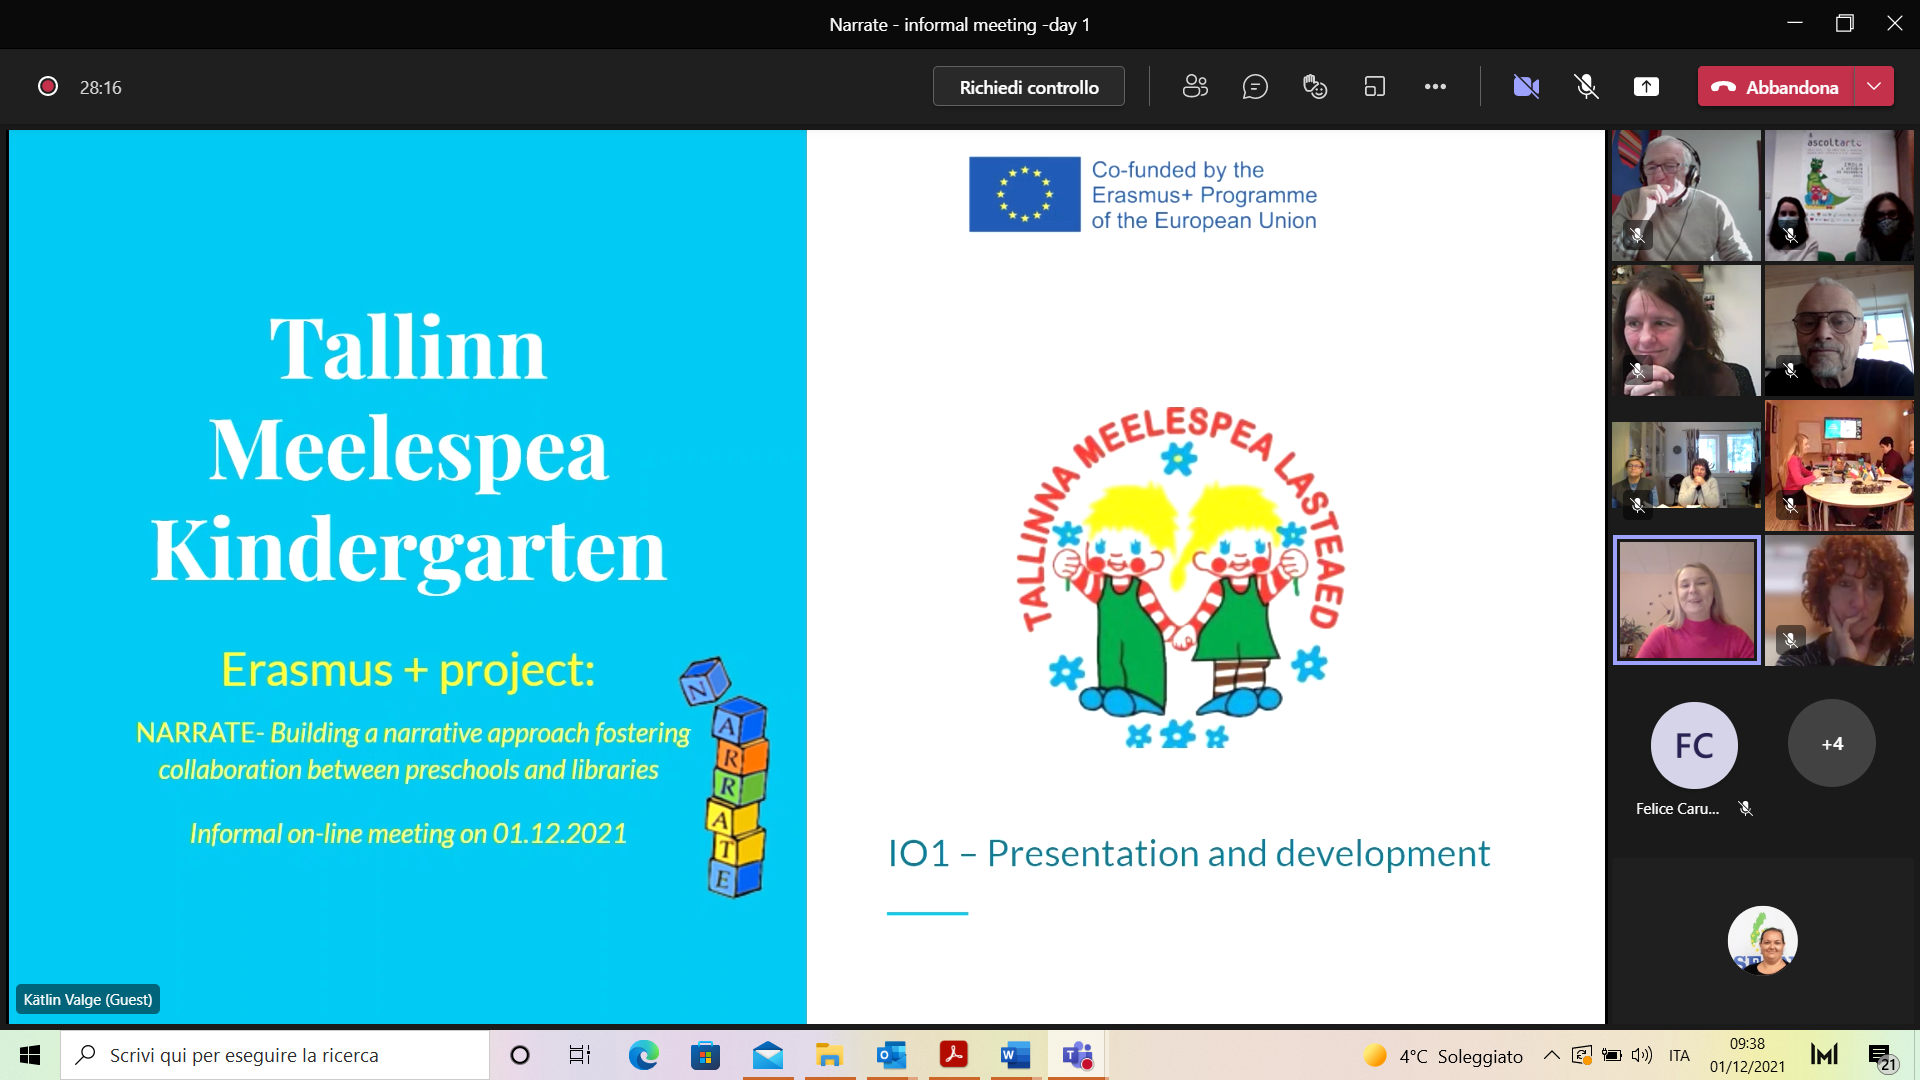1920x1080 pixels.
Task: Click own profile picture avatar
Action: point(1762,940)
